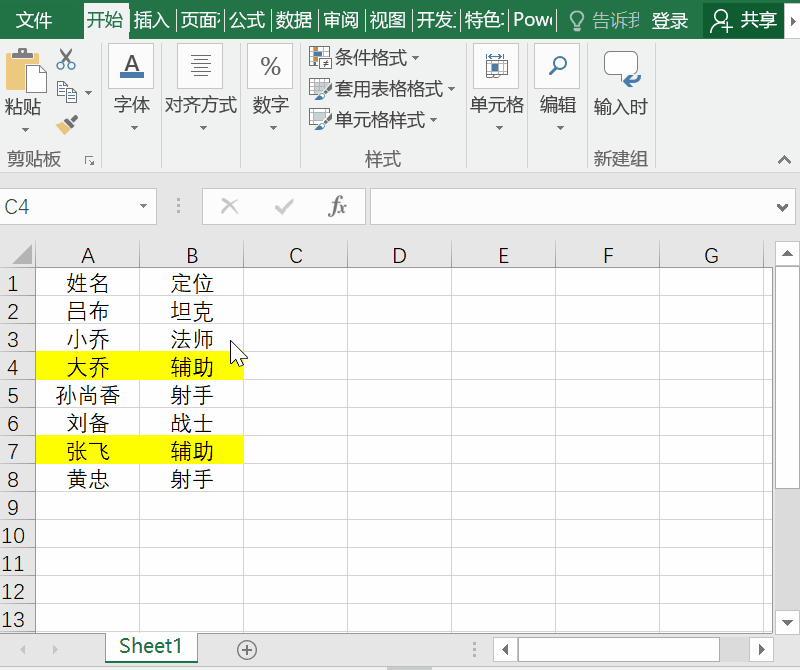Switch to the 数据 Data tab
800x670 pixels.
click(x=294, y=20)
